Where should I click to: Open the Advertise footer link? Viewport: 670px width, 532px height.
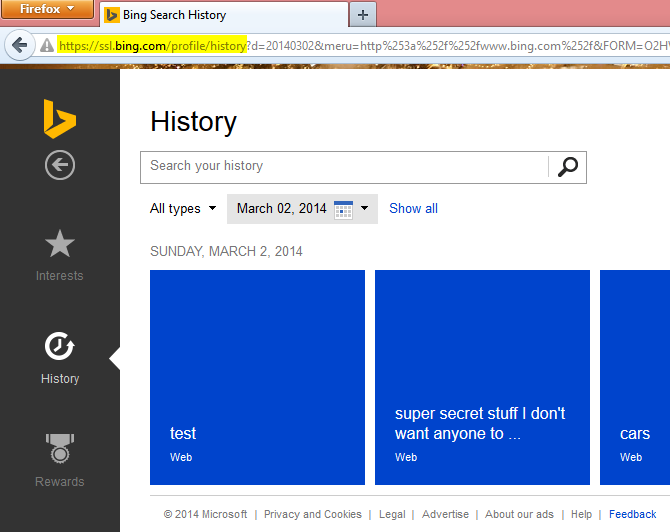point(445,514)
